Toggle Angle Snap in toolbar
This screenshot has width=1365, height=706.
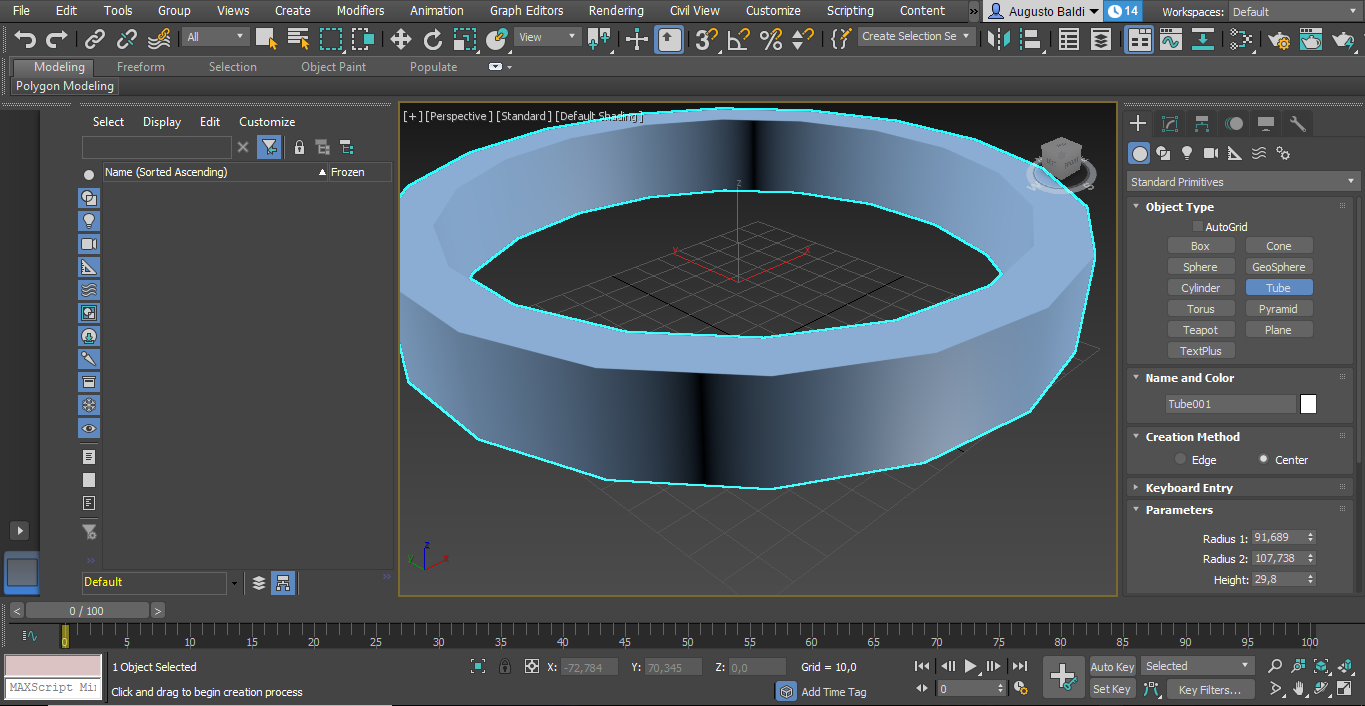coord(738,39)
